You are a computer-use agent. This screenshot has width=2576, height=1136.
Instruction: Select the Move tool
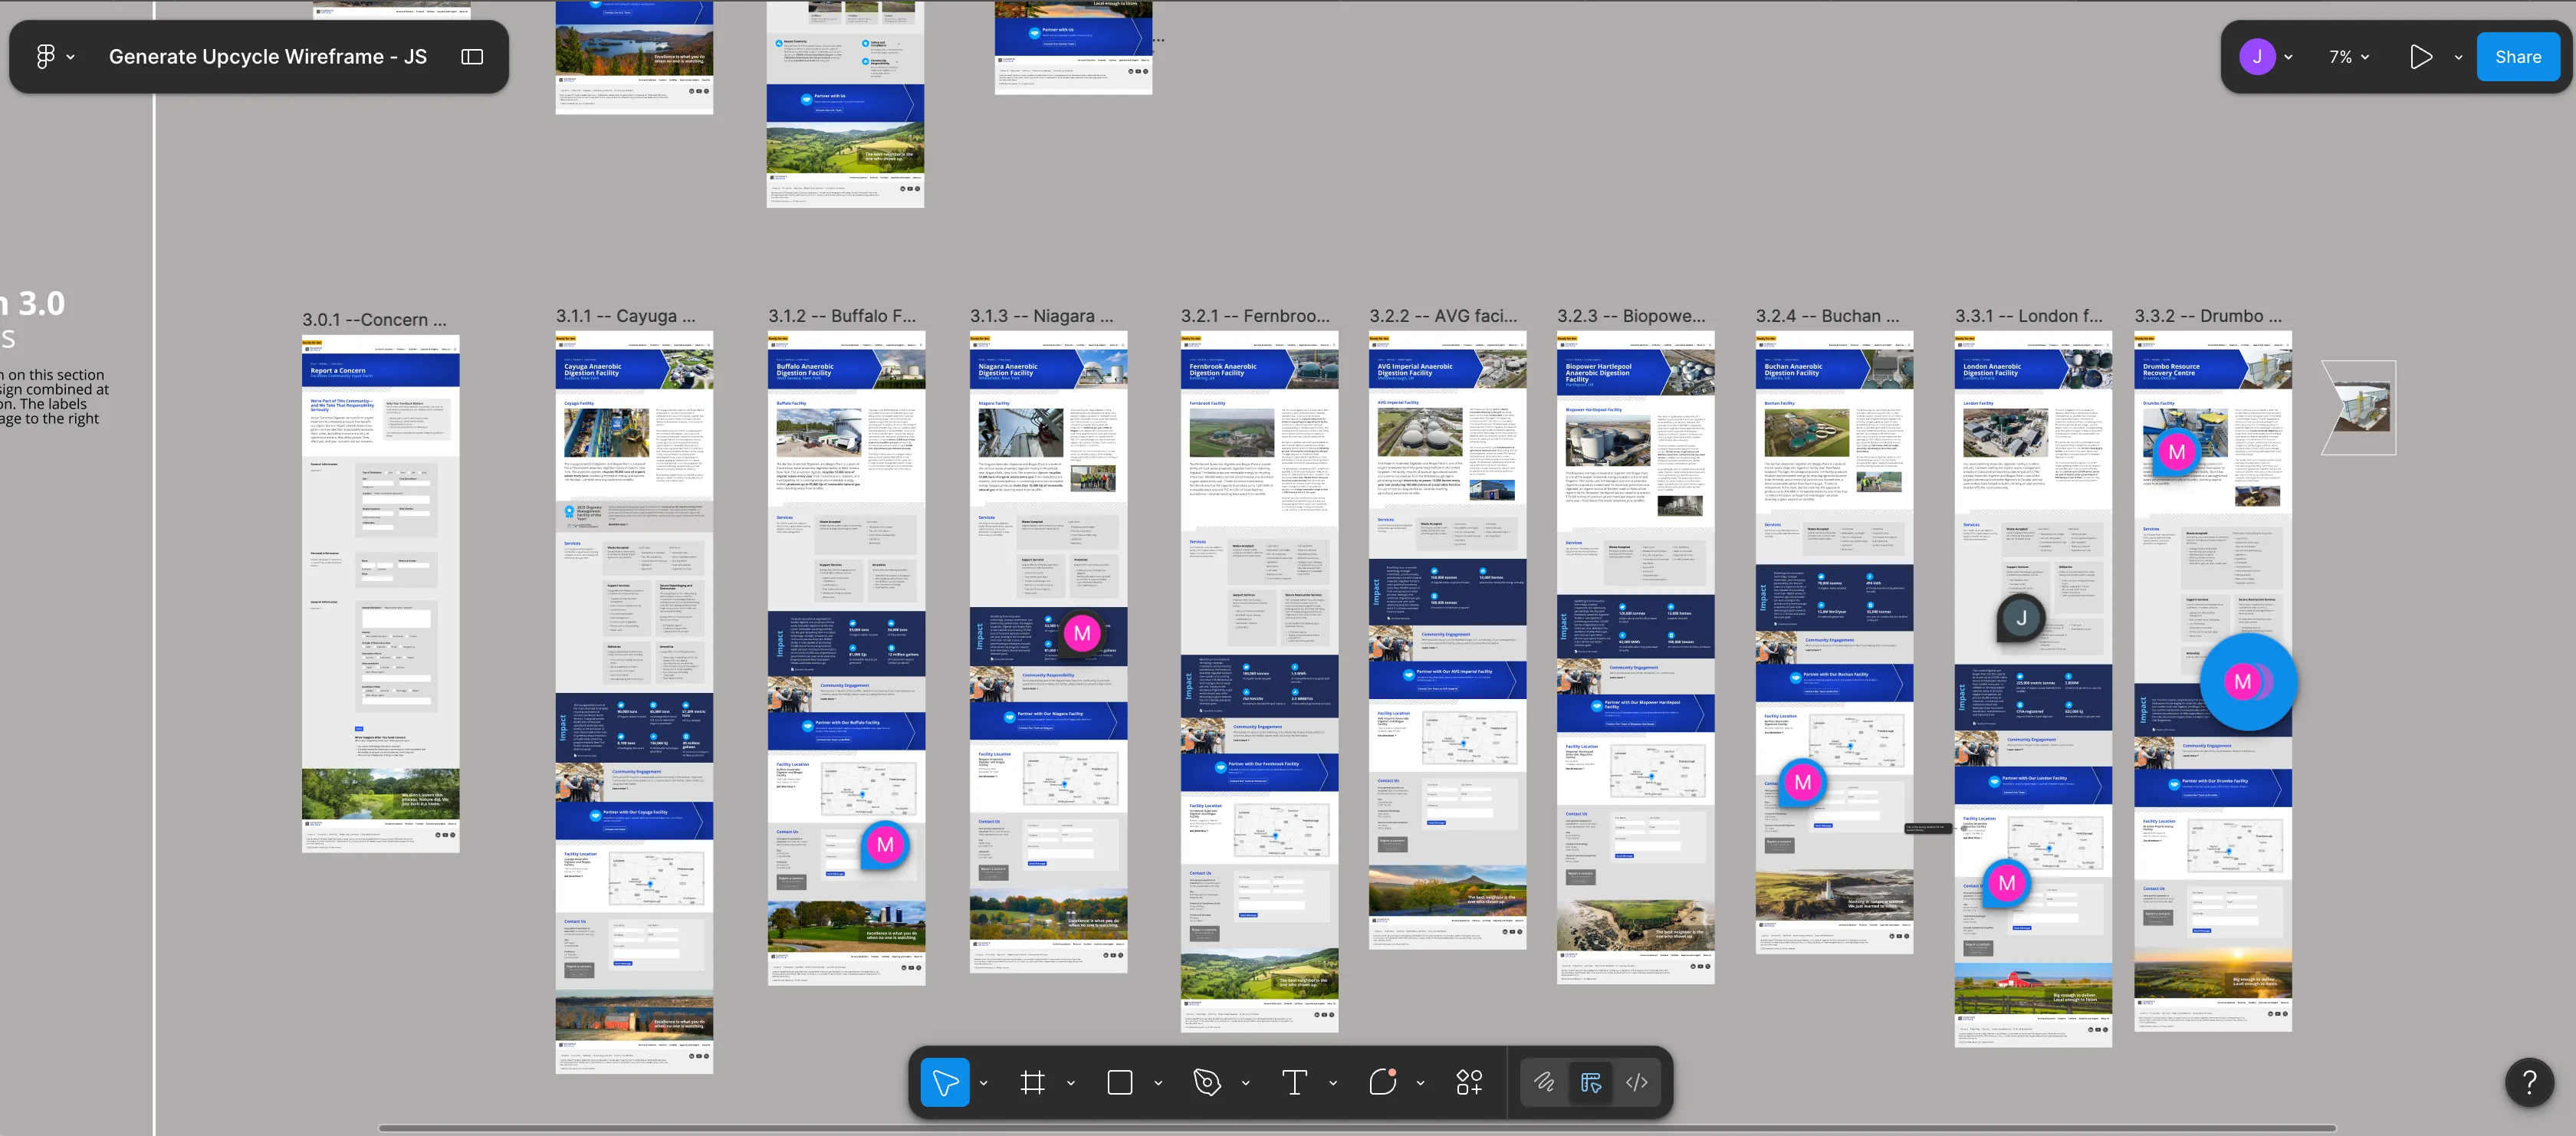(944, 1082)
